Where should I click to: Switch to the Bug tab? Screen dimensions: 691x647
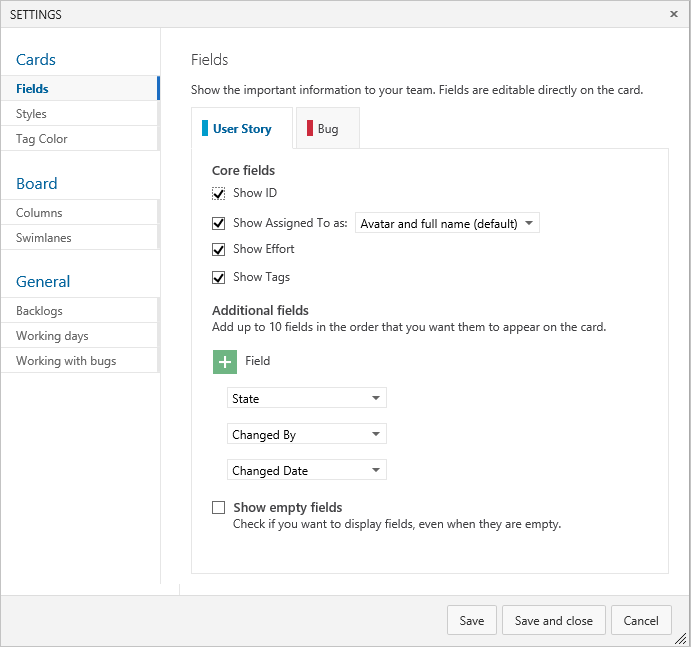click(328, 129)
